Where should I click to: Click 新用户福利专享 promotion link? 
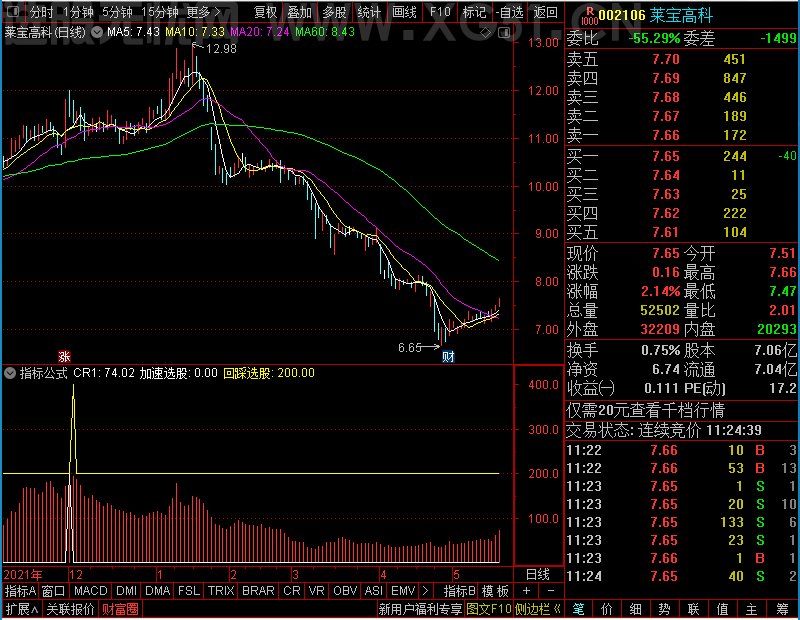[x=420, y=609]
